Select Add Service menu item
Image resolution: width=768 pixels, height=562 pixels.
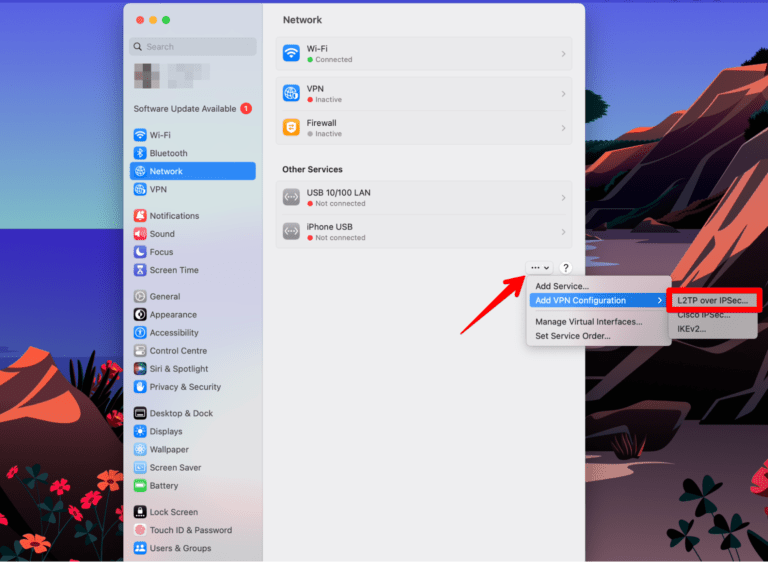pos(562,287)
